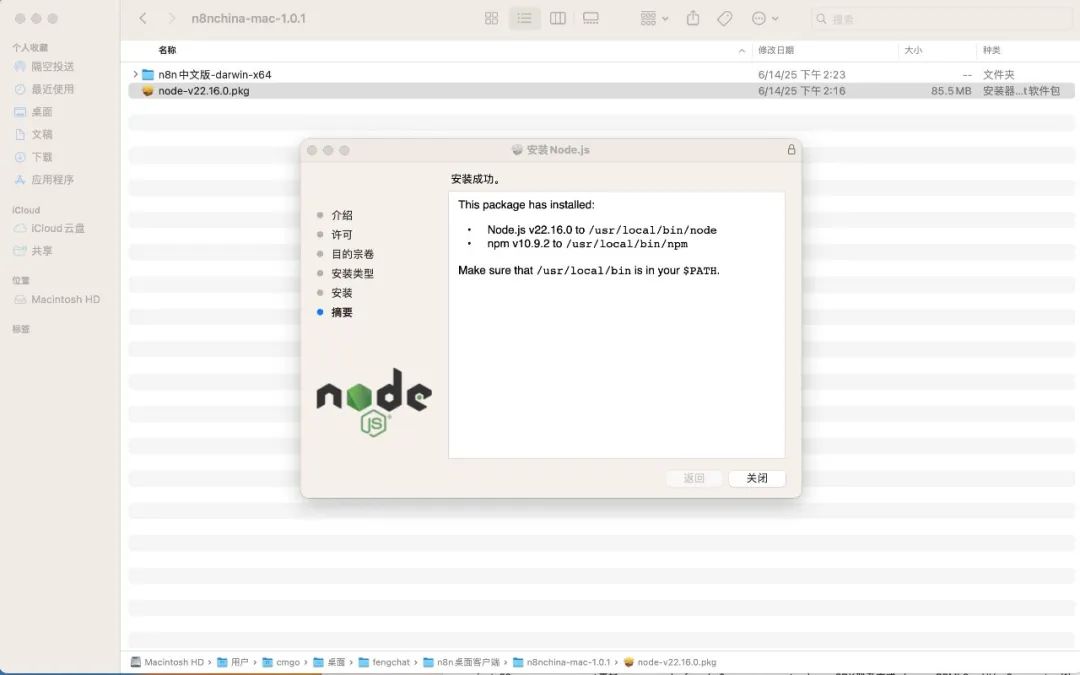Image resolution: width=1080 pixels, height=675 pixels.
Task: Click n8nchina-mac-1.0.1 in the path bar
Action: (562, 662)
